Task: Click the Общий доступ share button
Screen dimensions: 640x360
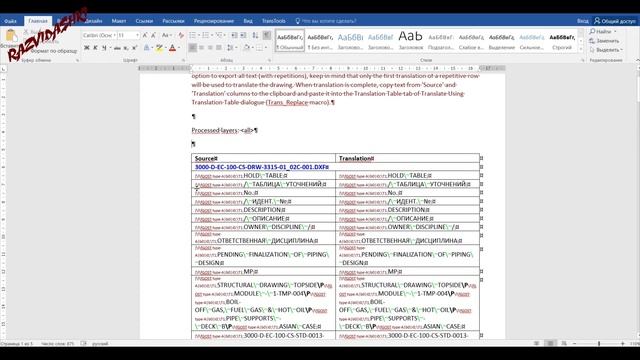Action: [615, 21]
